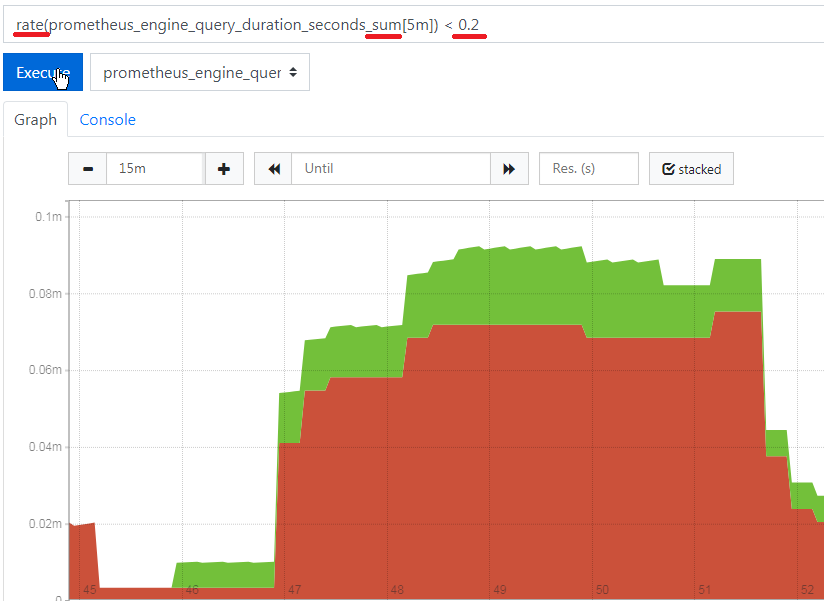Viewport: 830px width, 601px height.
Task: Switch to the Graph tab
Action: click(x=35, y=120)
